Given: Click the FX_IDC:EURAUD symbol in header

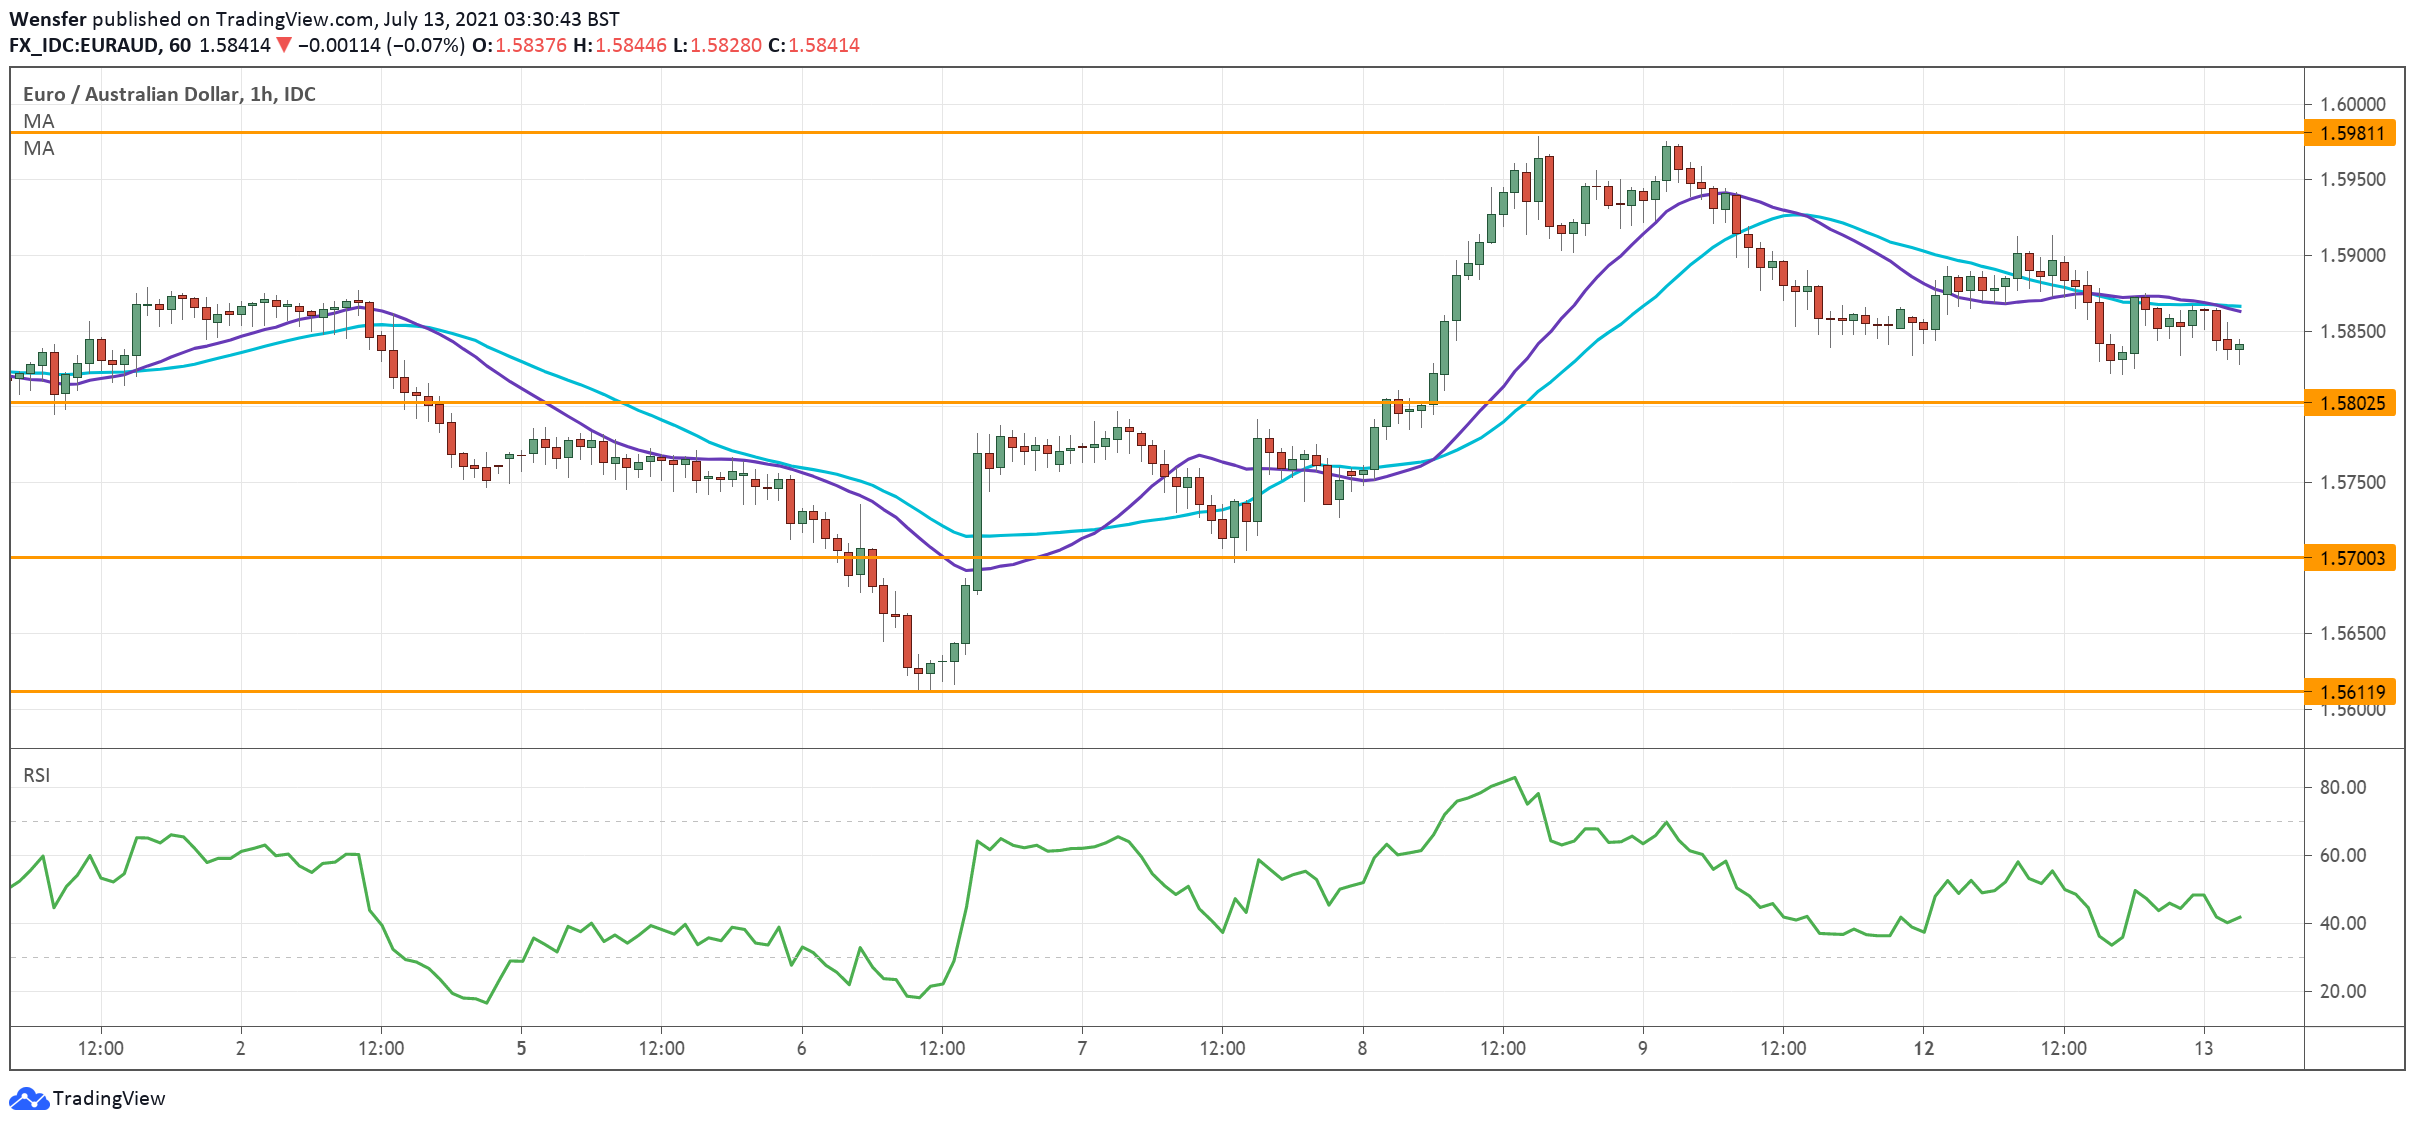Looking at the screenshot, I should point(84,45).
